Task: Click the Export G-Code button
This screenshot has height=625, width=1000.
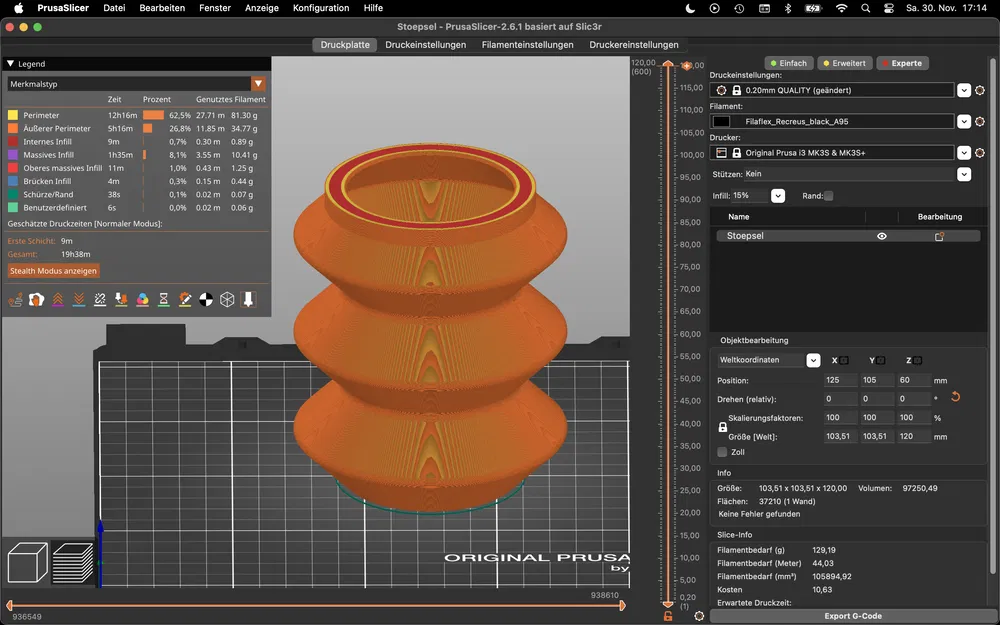Action: [852, 616]
